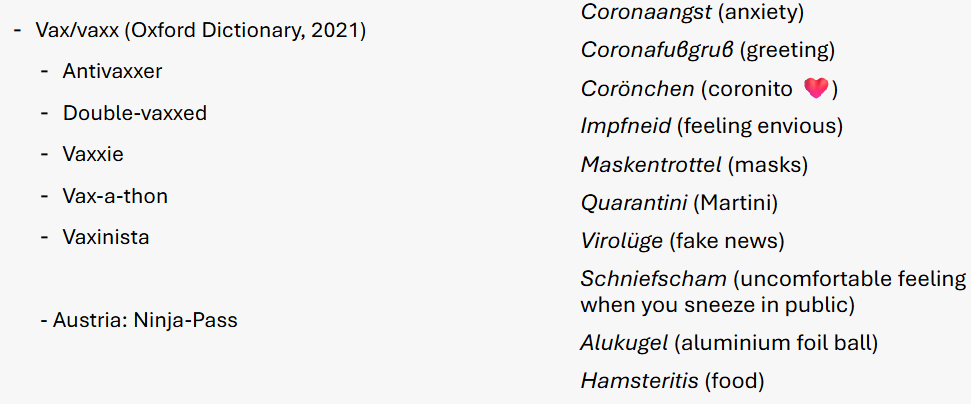The width and height of the screenshot is (971, 404).
Task: Select the word Vaxxie
Action: (92, 155)
